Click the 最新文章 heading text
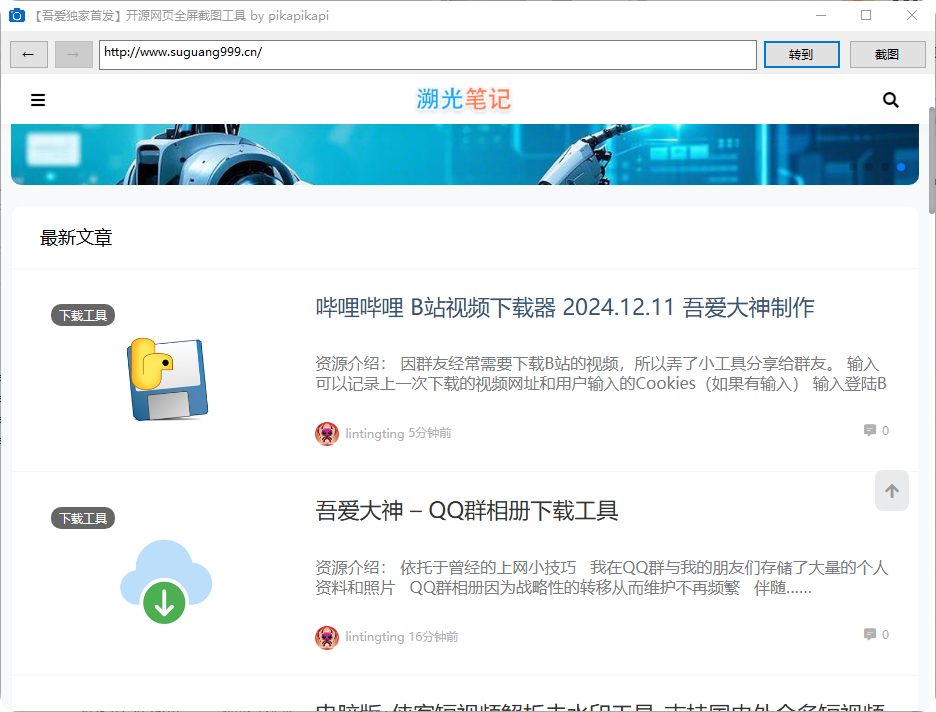This screenshot has height=712, width=936. point(76,238)
